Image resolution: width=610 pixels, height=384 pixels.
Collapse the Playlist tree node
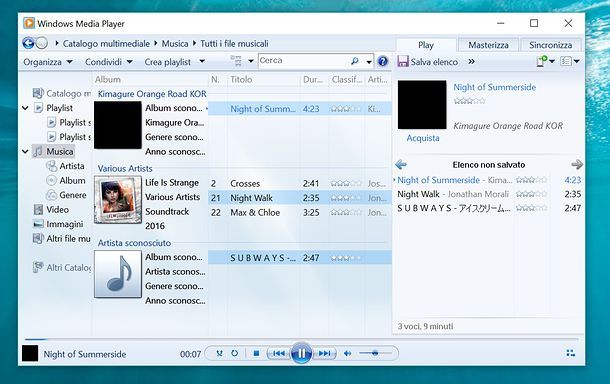tap(25, 108)
